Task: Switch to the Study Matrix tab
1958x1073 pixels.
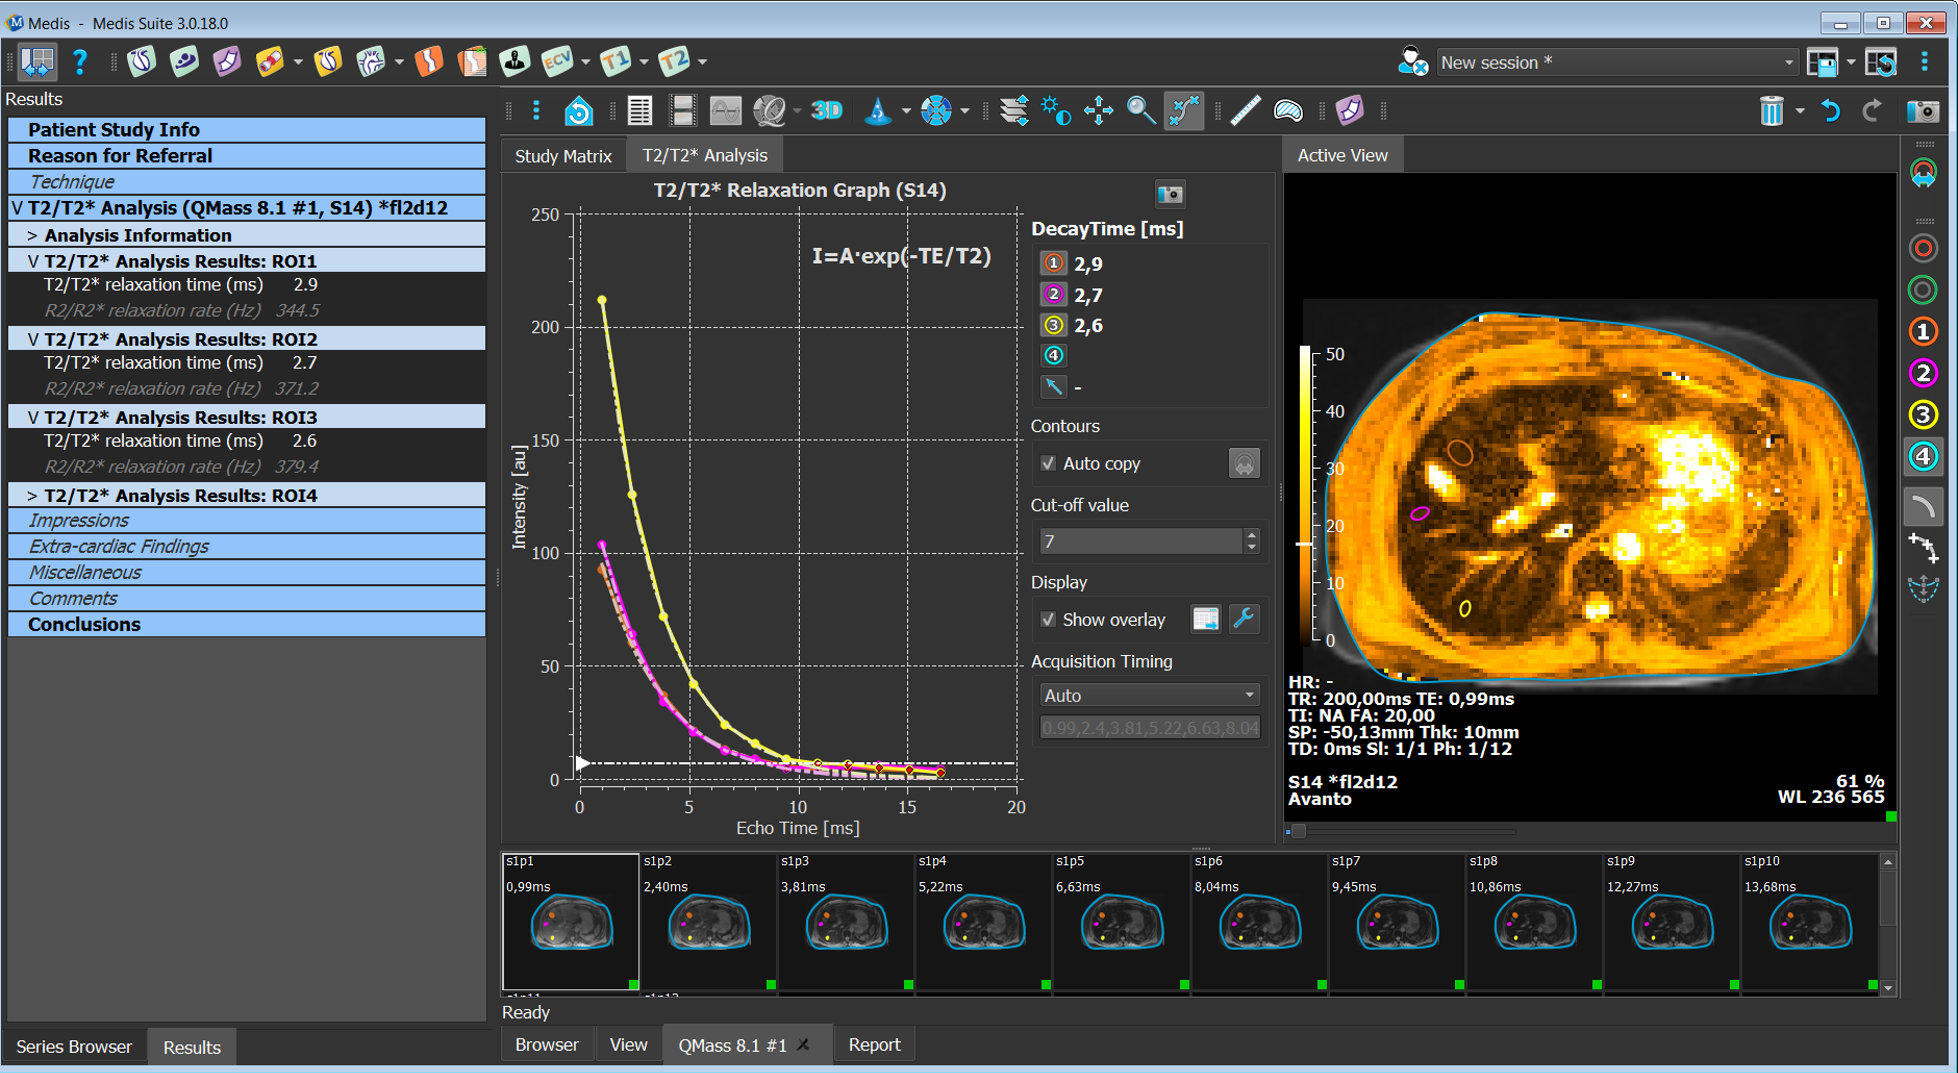Action: (563, 156)
